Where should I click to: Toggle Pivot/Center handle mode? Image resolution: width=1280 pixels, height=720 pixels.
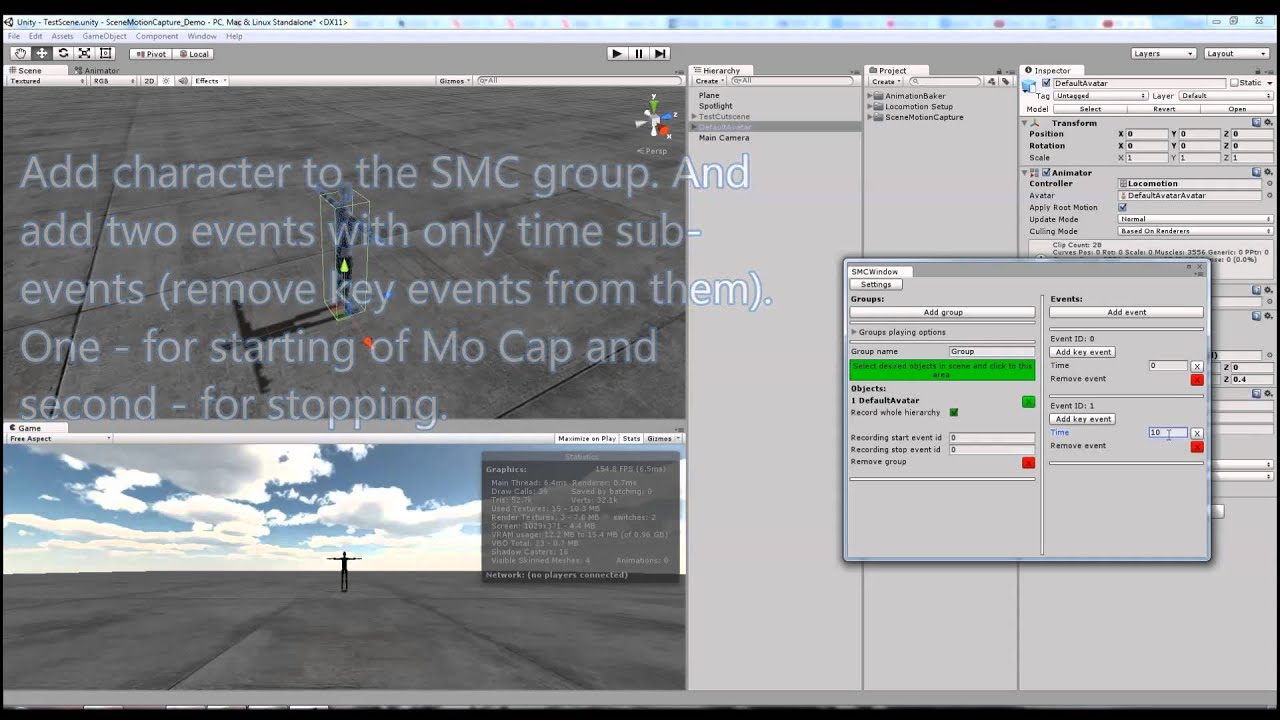149,54
